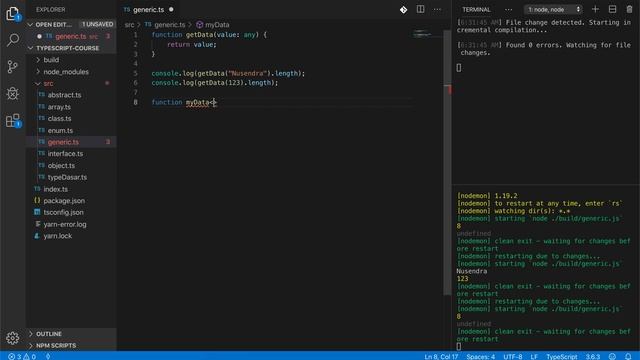Create a new terminal with plus icon
The height and width of the screenshot is (360, 640).
coord(595,9)
